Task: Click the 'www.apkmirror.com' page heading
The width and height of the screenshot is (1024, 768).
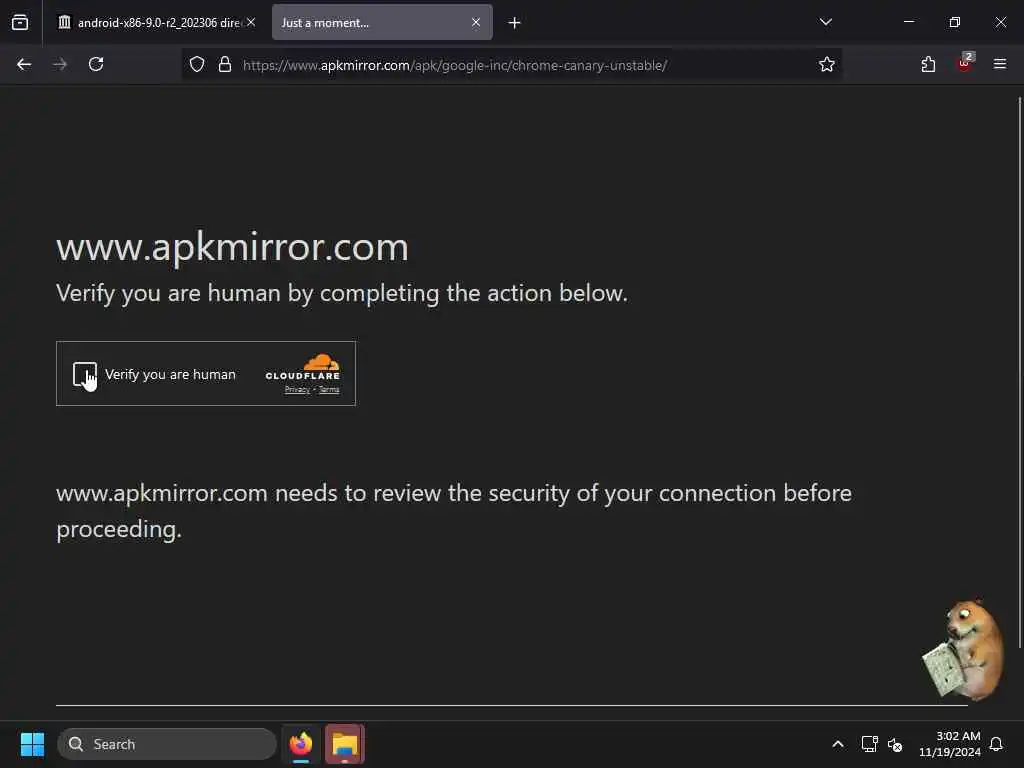Action: pyautogui.click(x=232, y=248)
